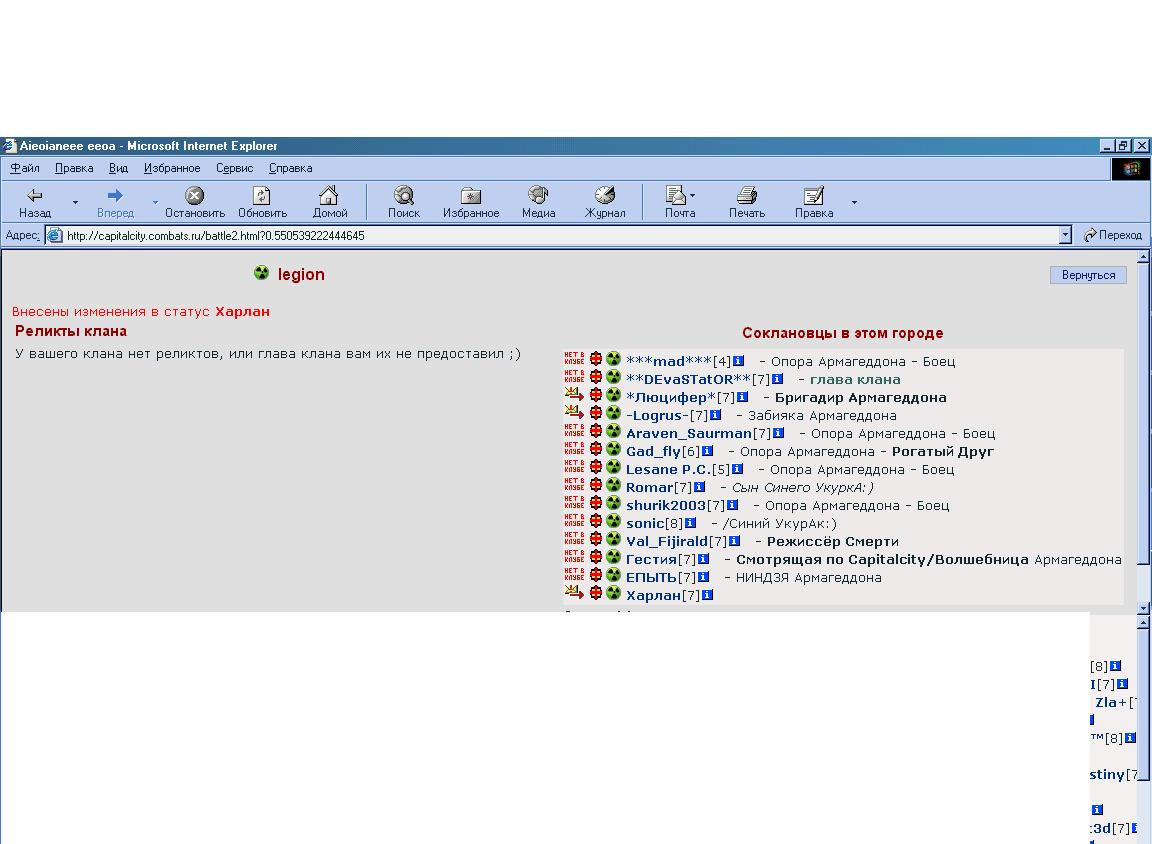View info icon for Araven_Saurman[7]
Image resolution: width=1152 pixels, height=844 pixels.
pyautogui.click(x=779, y=433)
